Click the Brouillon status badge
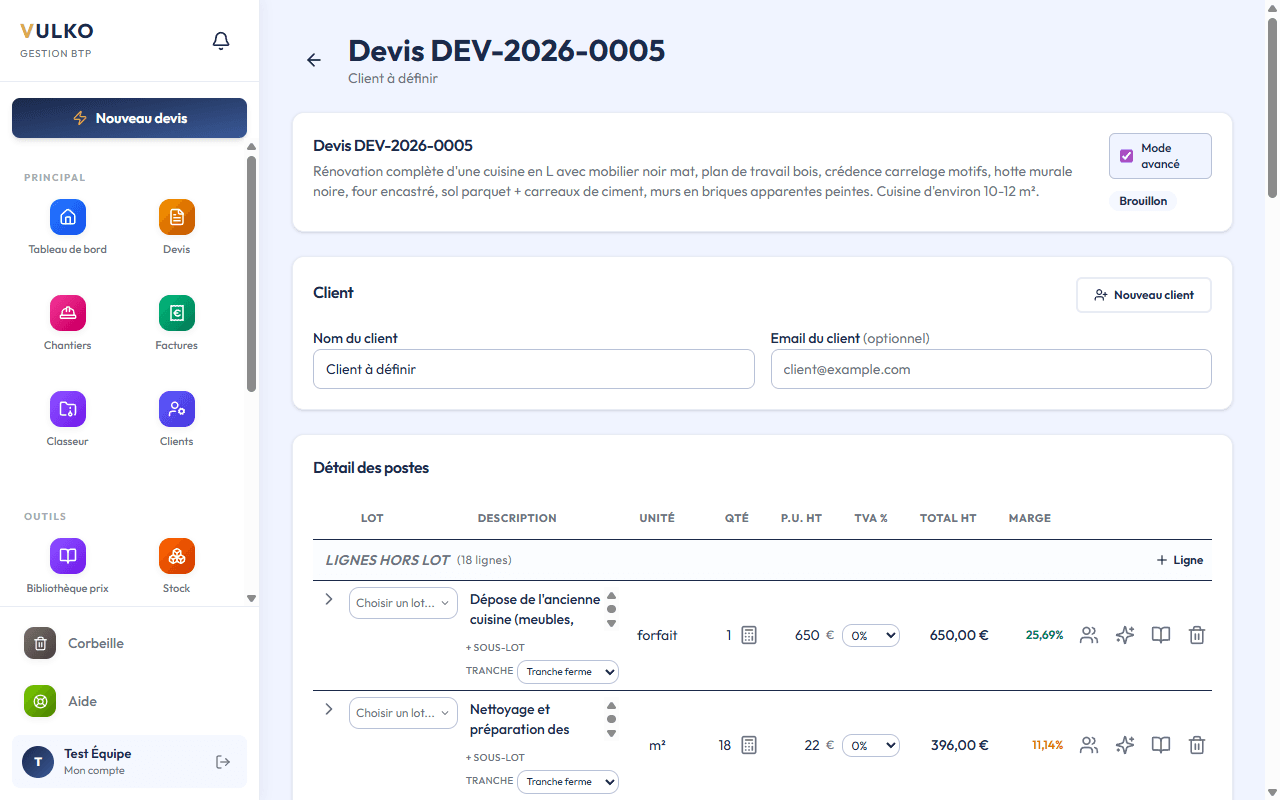The height and width of the screenshot is (800, 1280). (1143, 201)
